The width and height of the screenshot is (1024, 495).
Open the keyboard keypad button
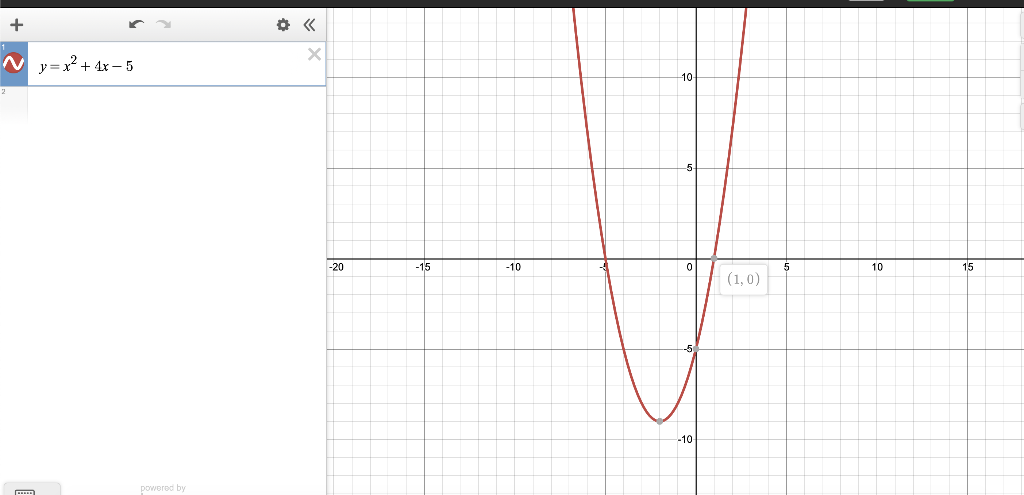coord(32,489)
